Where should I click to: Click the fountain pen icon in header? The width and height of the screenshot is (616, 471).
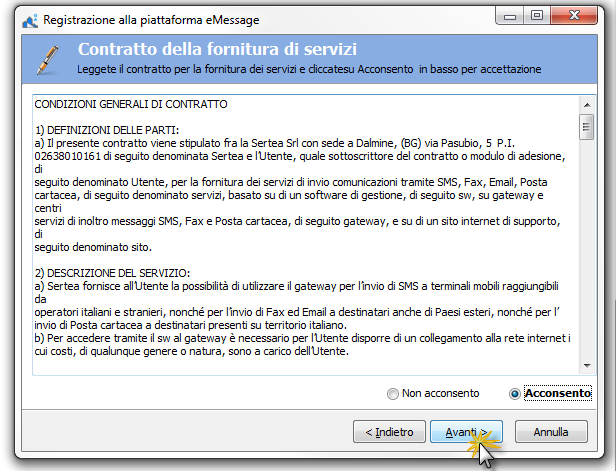tap(48, 60)
